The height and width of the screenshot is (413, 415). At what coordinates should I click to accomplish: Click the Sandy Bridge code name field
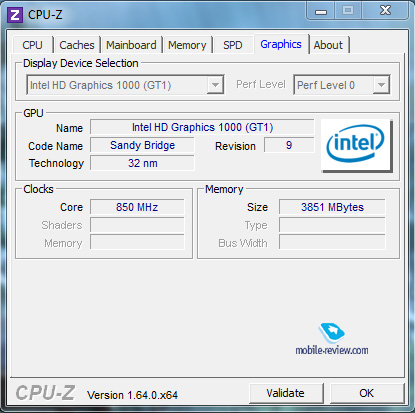click(x=142, y=145)
